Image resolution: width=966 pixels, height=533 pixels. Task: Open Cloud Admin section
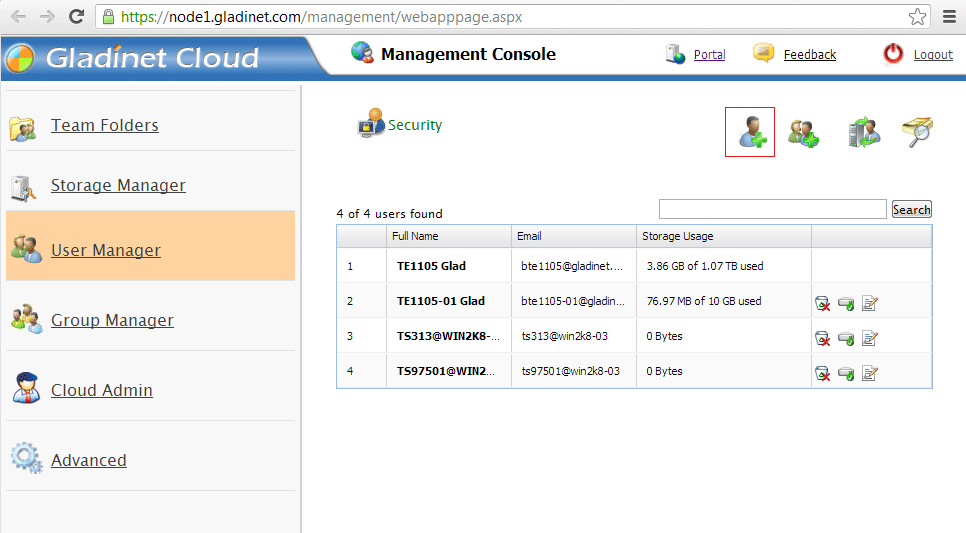tap(102, 390)
